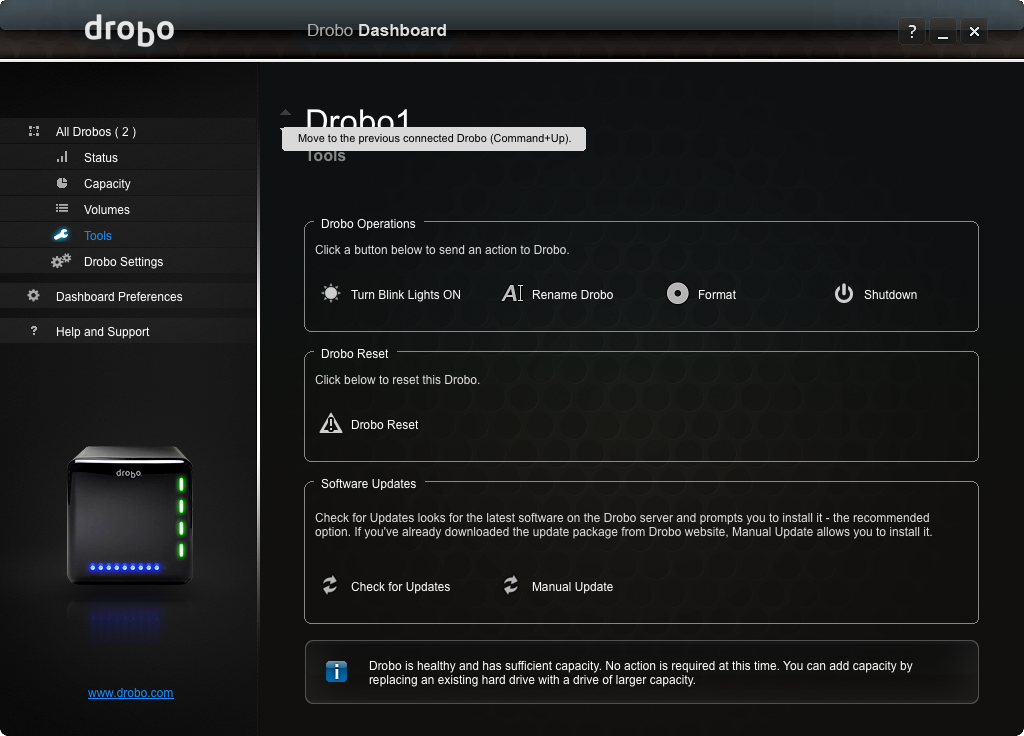Visit the www.drobo.com link

pos(130,693)
